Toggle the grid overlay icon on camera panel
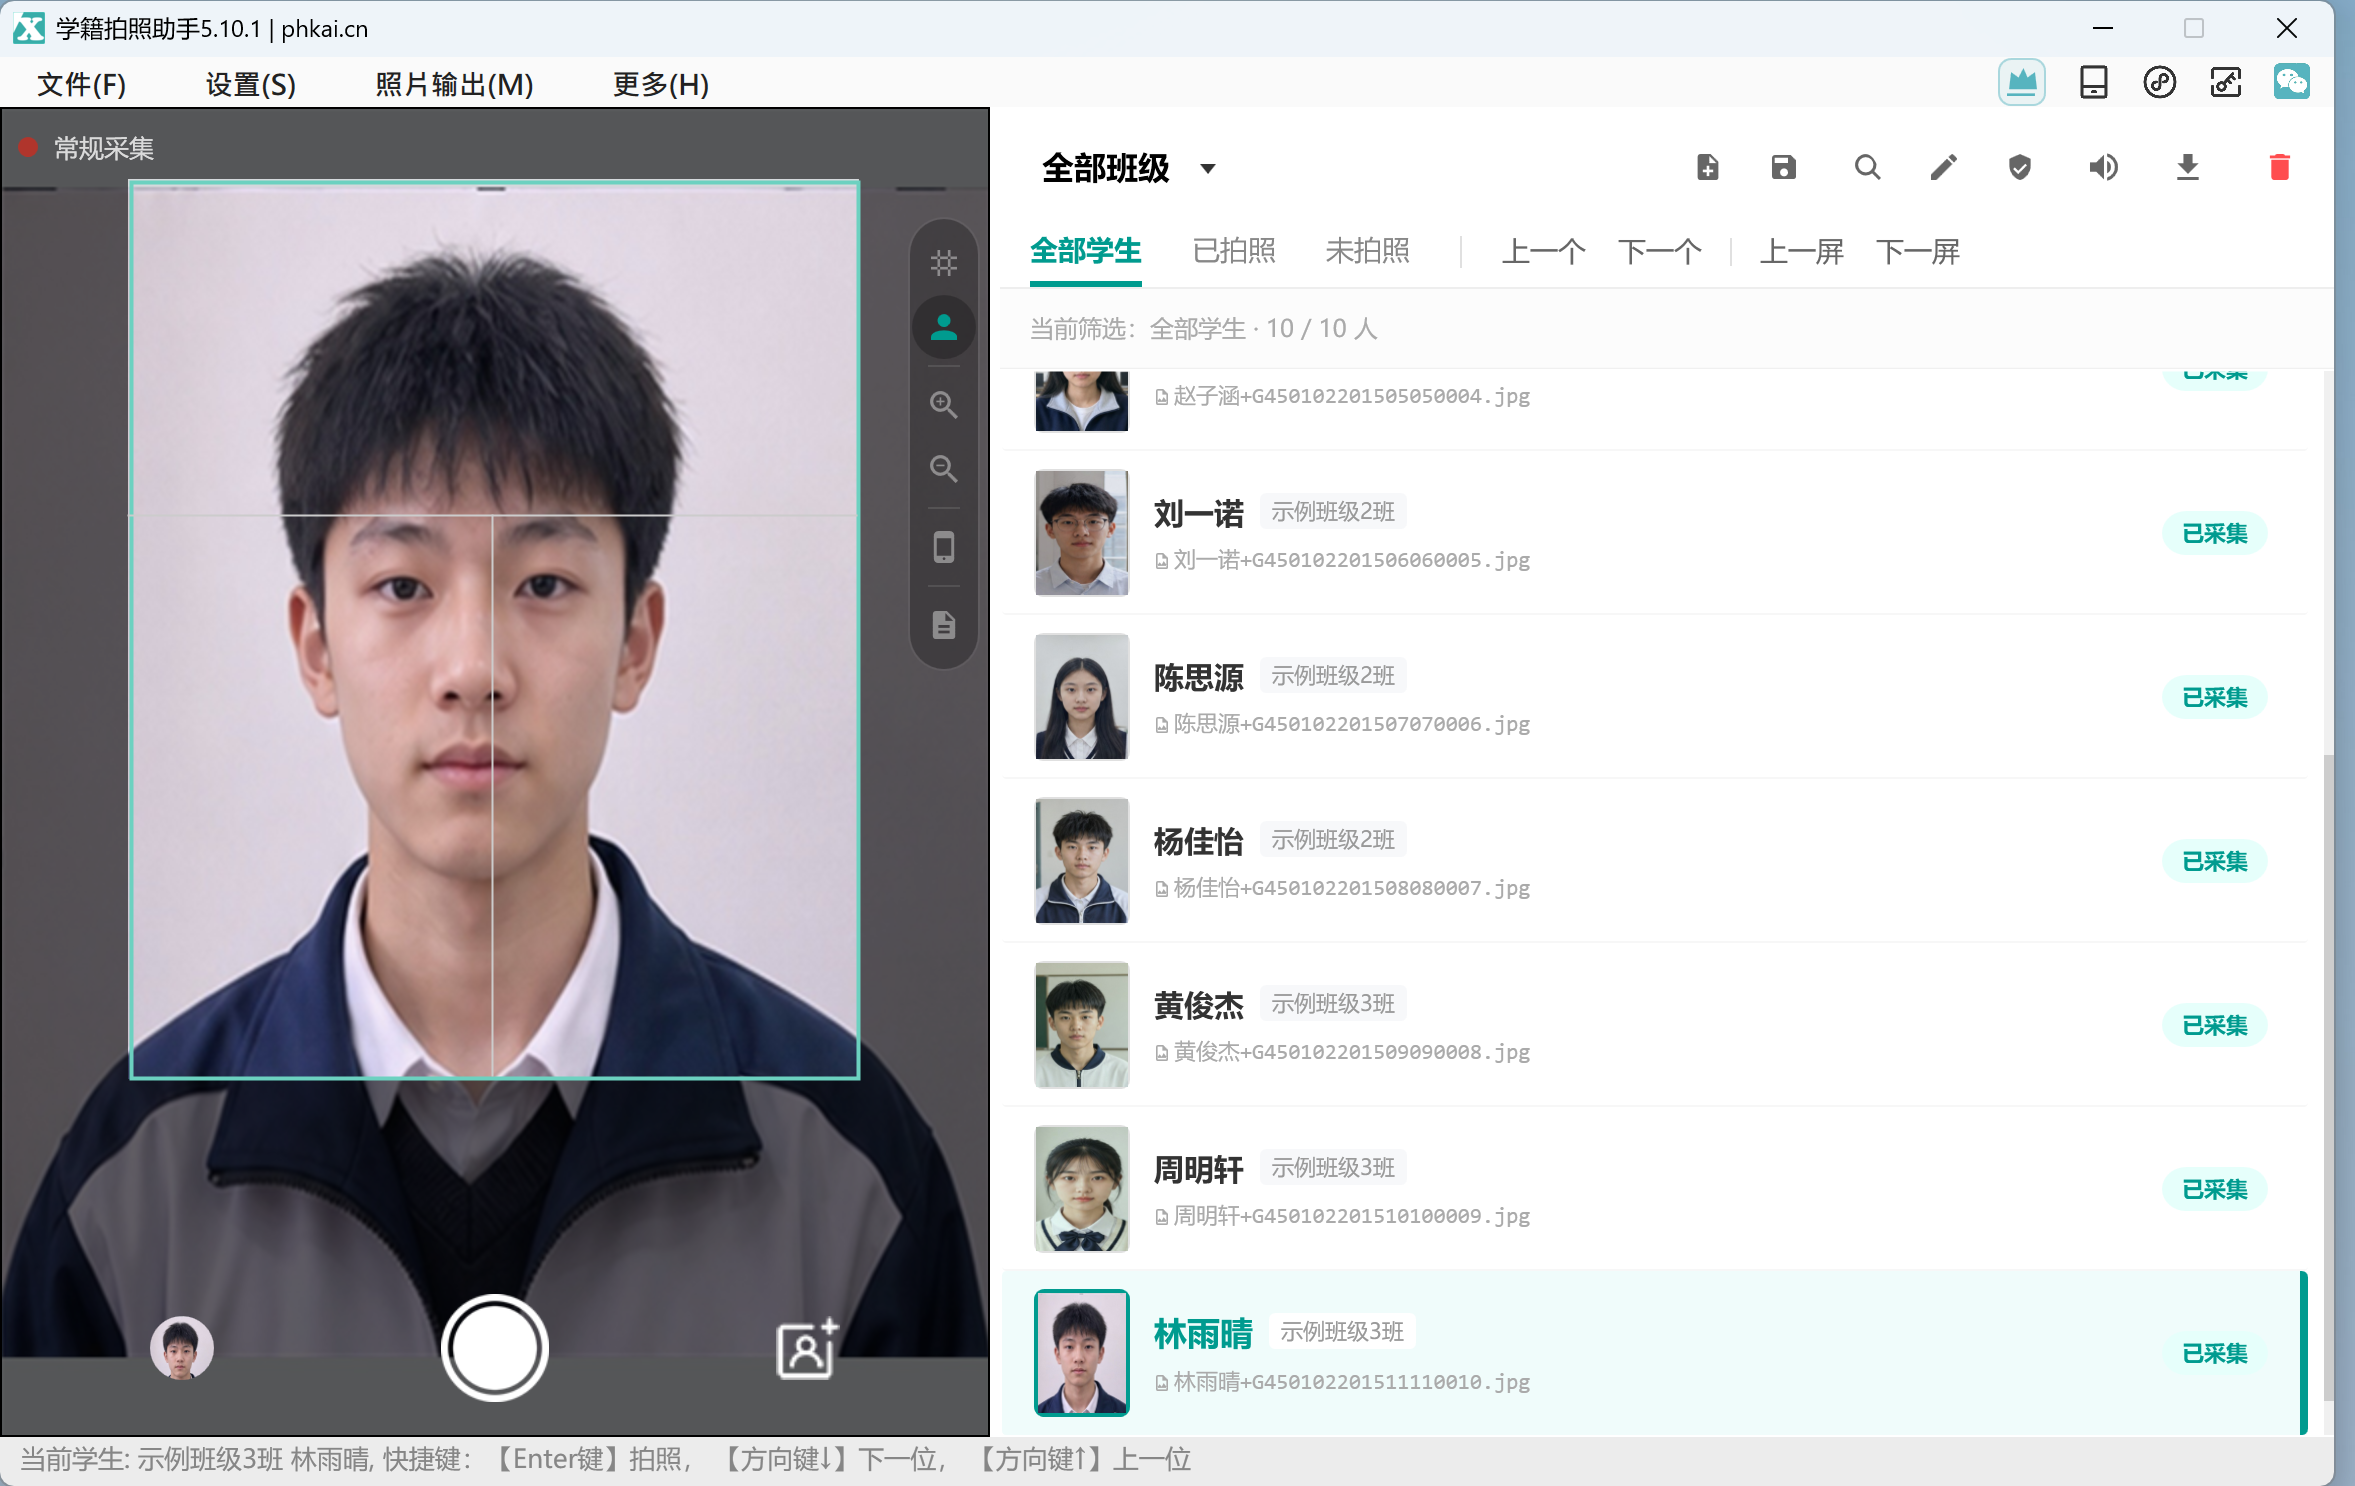The height and width of the screenshot is (1486, 2355). pyautogui.click(x=943, y=263)
